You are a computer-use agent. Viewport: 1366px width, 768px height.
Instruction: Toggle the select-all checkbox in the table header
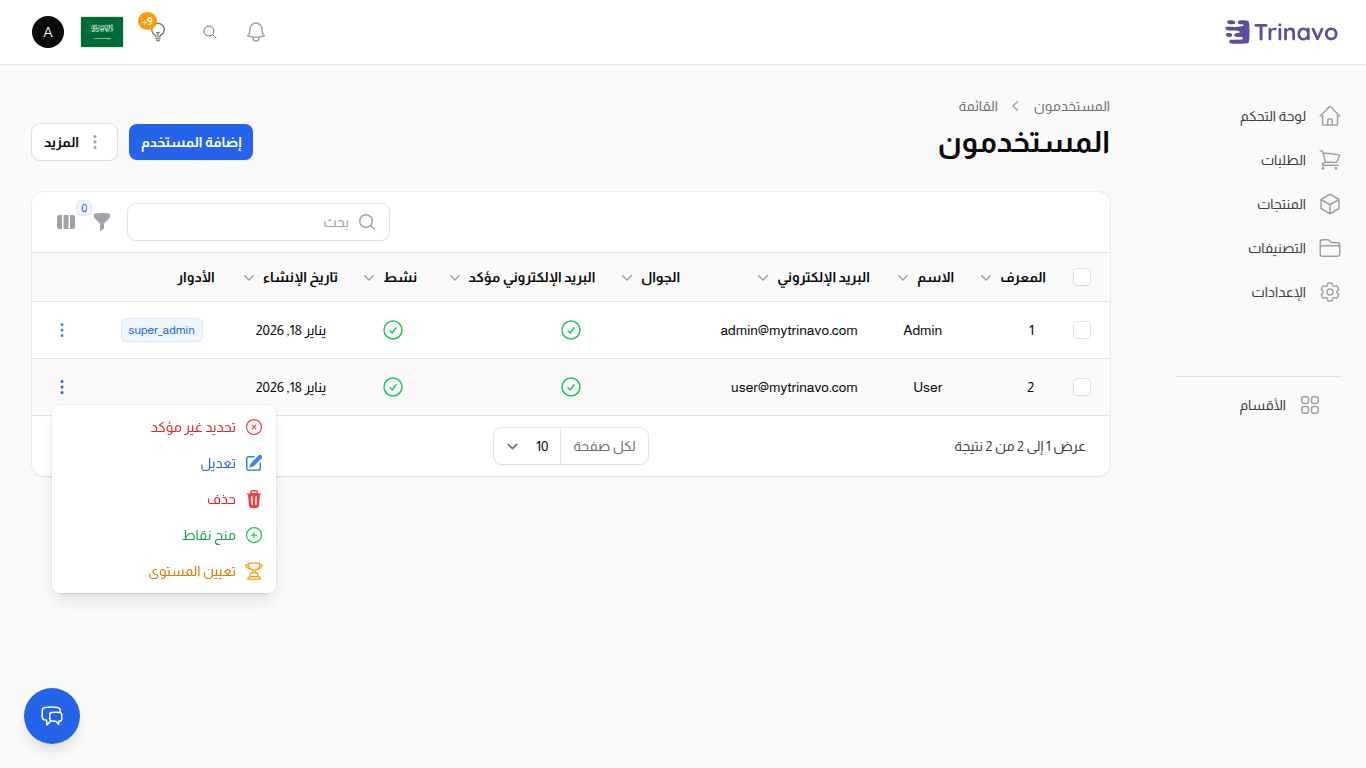pos(1082,277)
